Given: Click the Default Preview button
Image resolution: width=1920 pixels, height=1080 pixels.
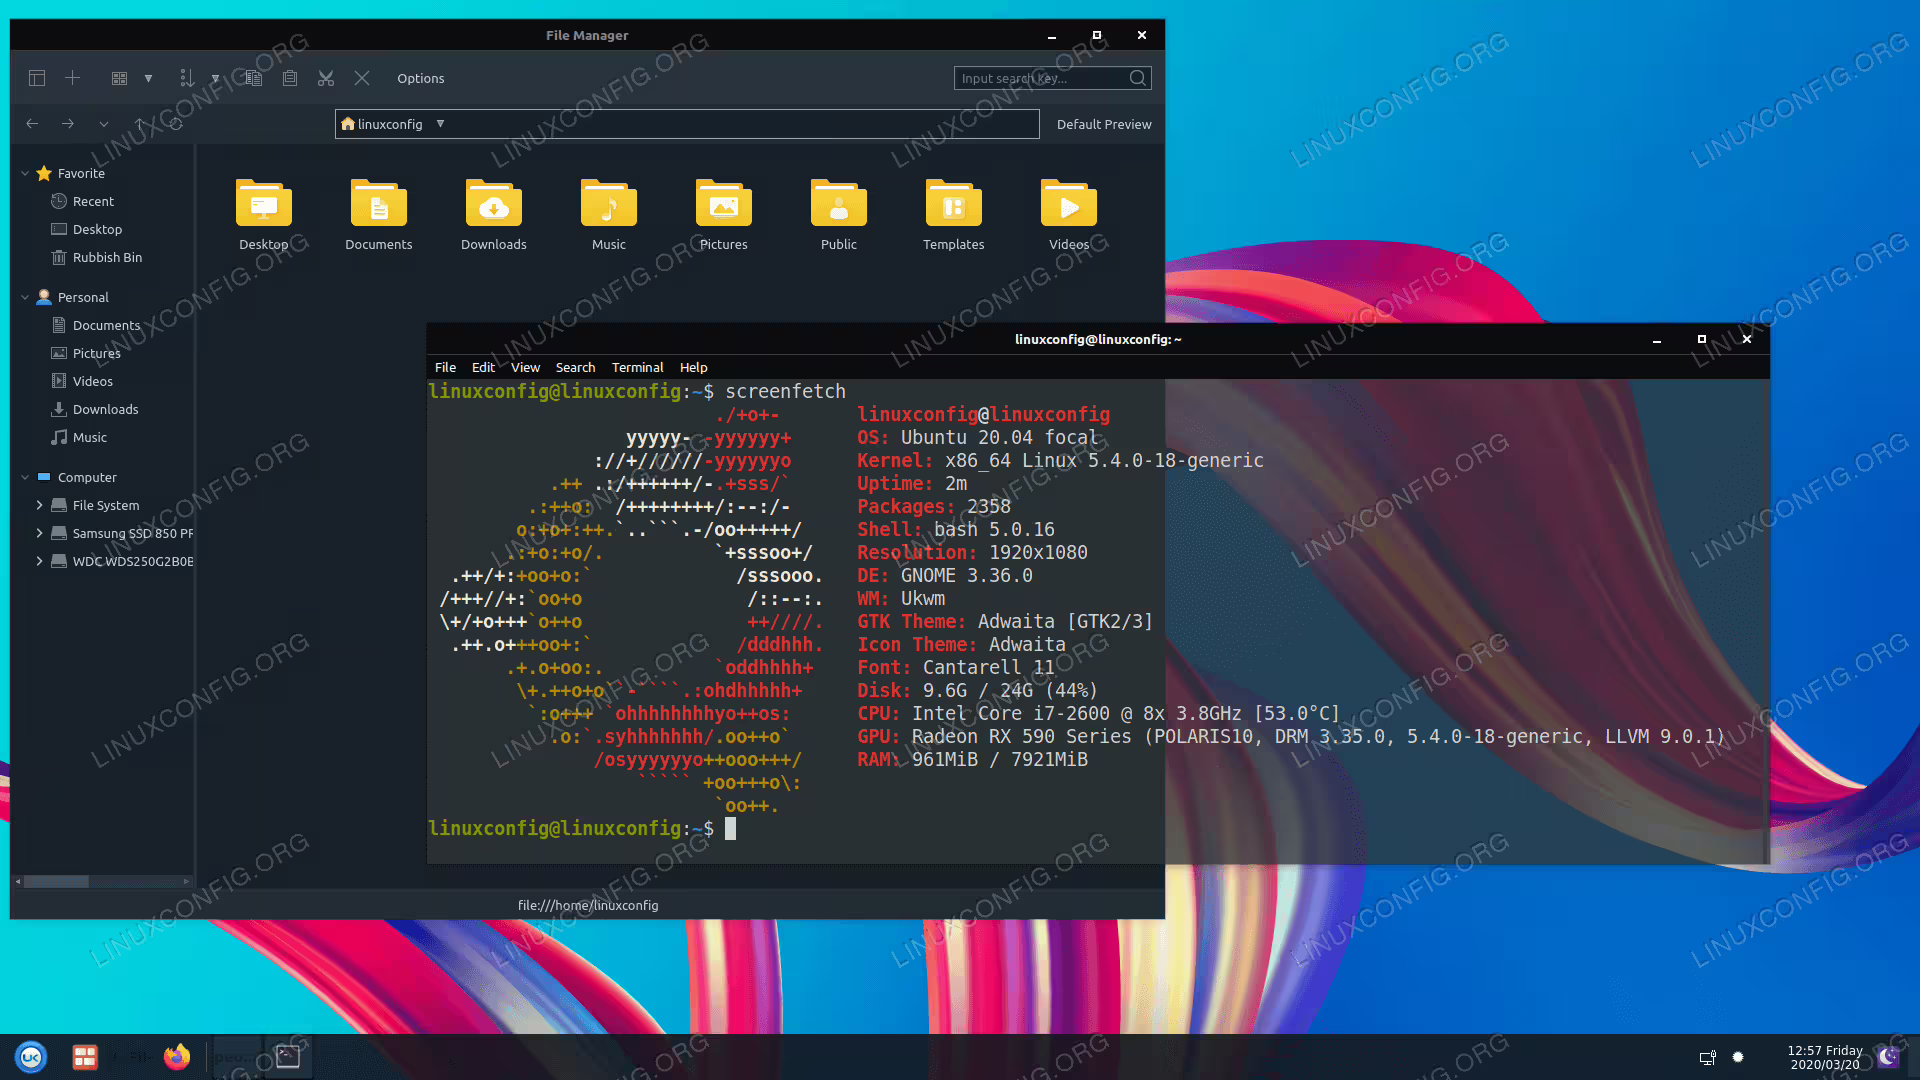Looking at the screenshot, I should pyautogui.click(x=1104, y=124).
